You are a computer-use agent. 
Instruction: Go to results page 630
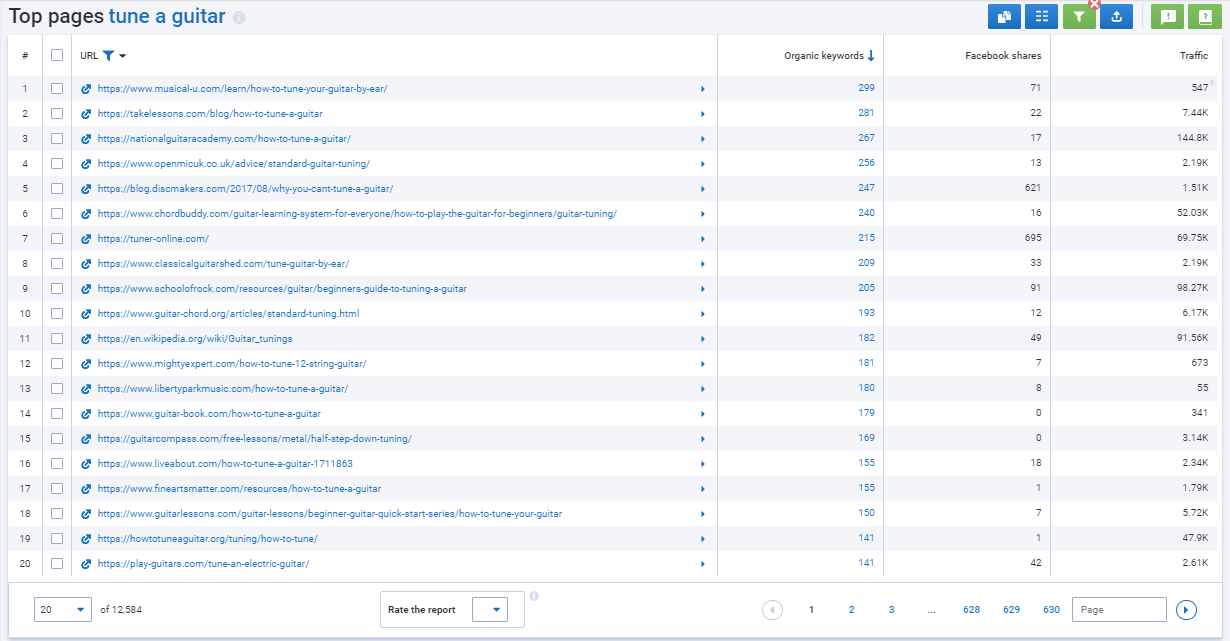pyautogui.click(x=1051, y=609)
